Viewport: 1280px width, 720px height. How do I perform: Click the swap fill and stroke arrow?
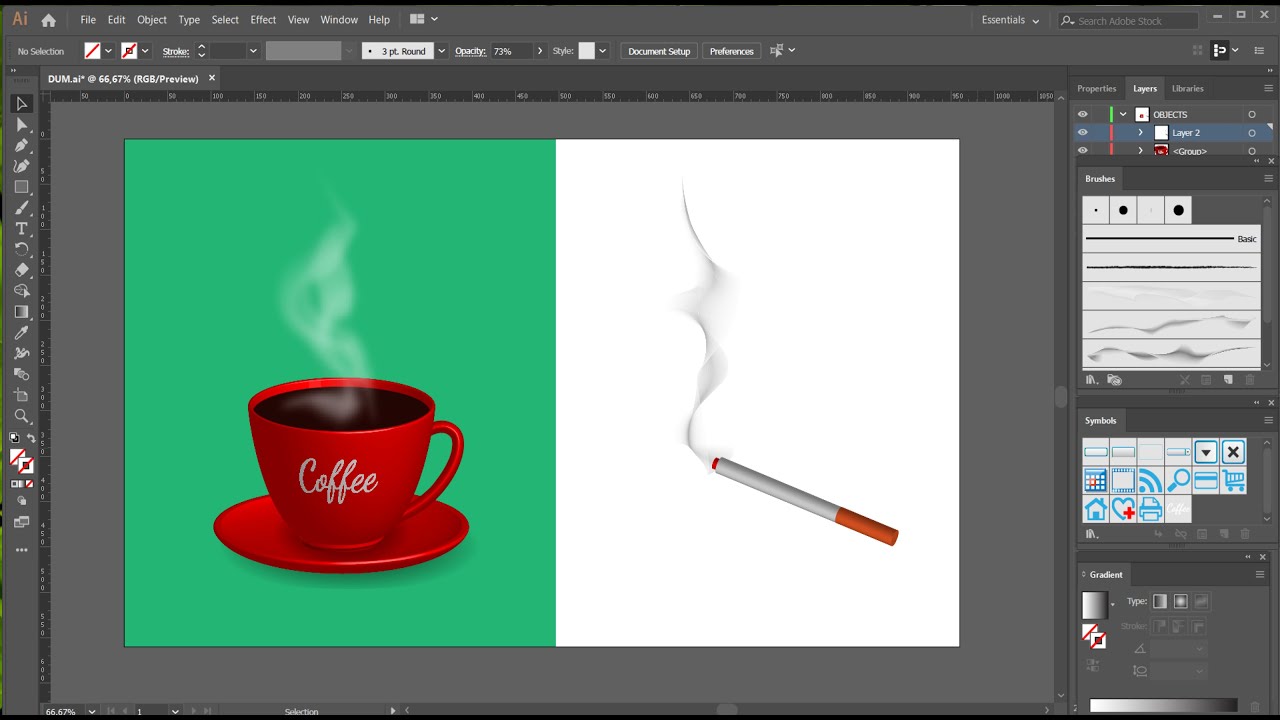click(x=31, y=438)
